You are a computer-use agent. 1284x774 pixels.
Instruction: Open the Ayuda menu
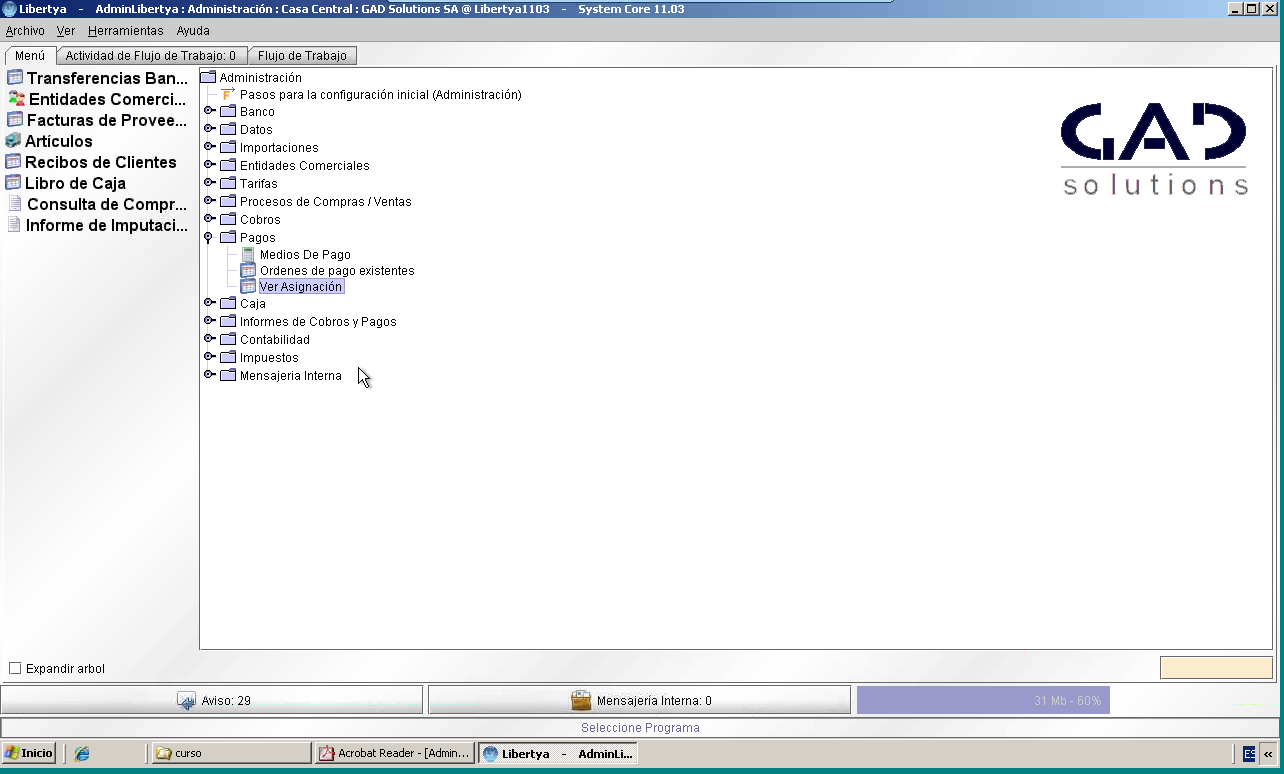193,31
